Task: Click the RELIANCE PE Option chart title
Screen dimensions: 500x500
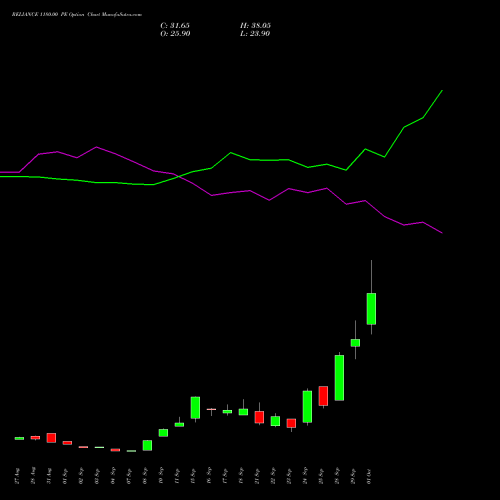Action: tap(77, 15)
